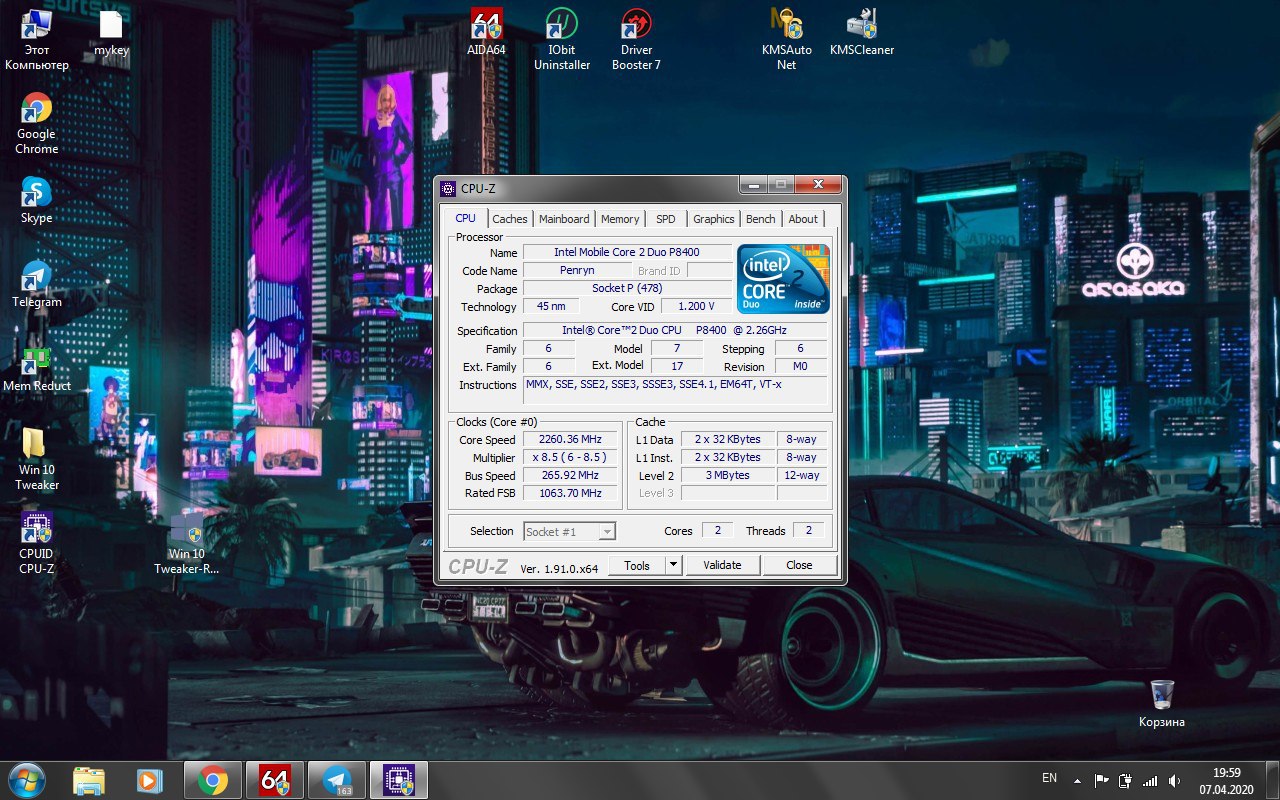Switch to the SPD tab
The width and height of the screenshot is (1280, 800).
coord(666,219)
